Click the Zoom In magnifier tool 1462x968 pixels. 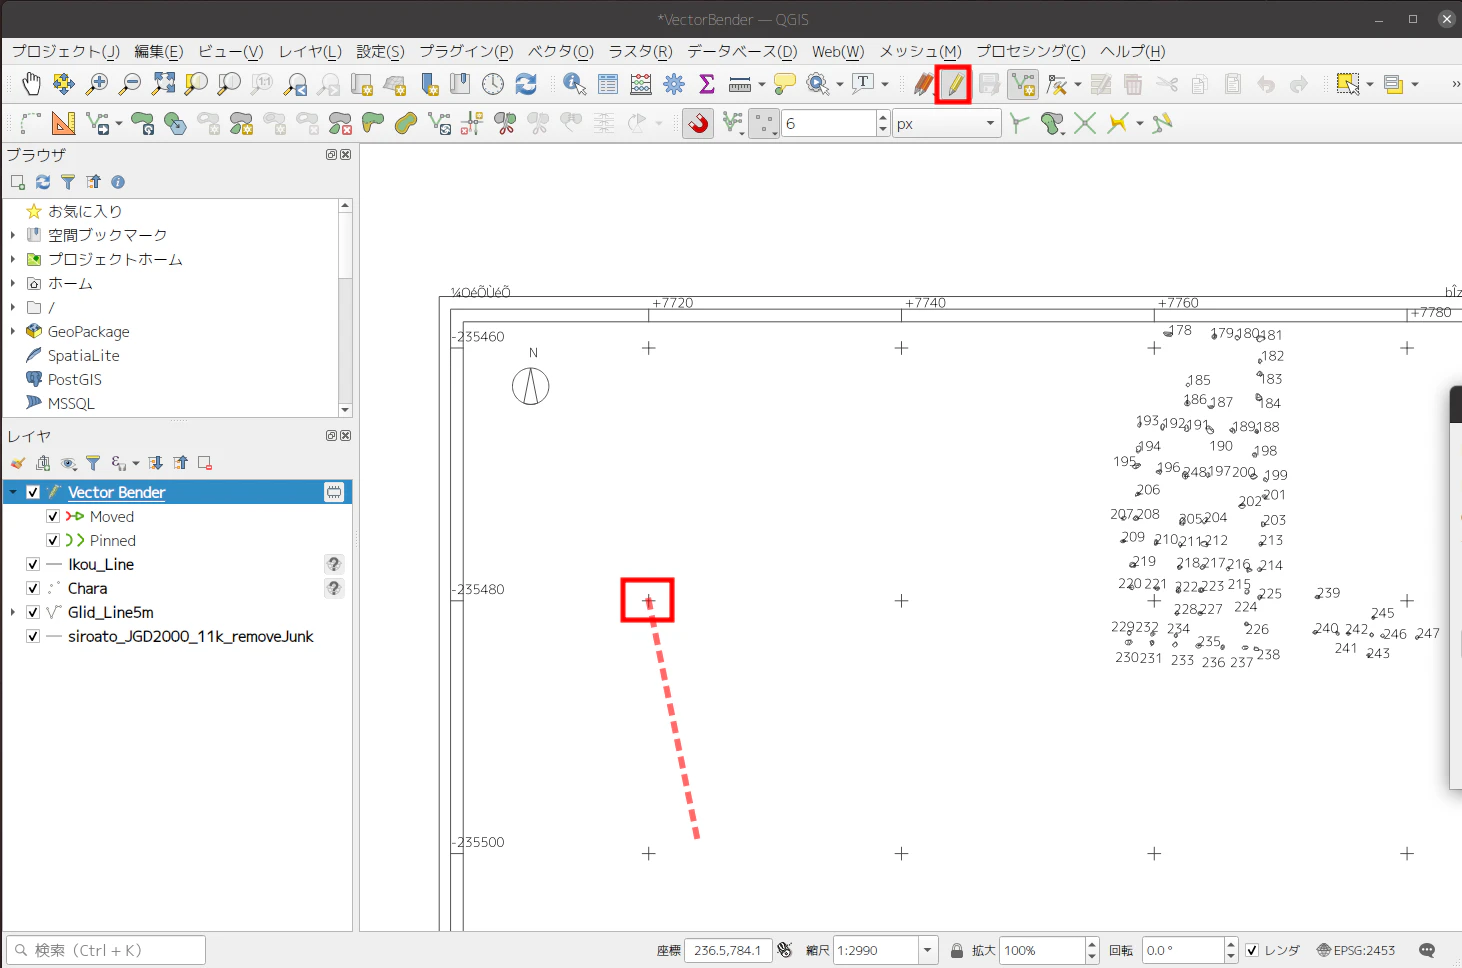click(x=97, y=84)
